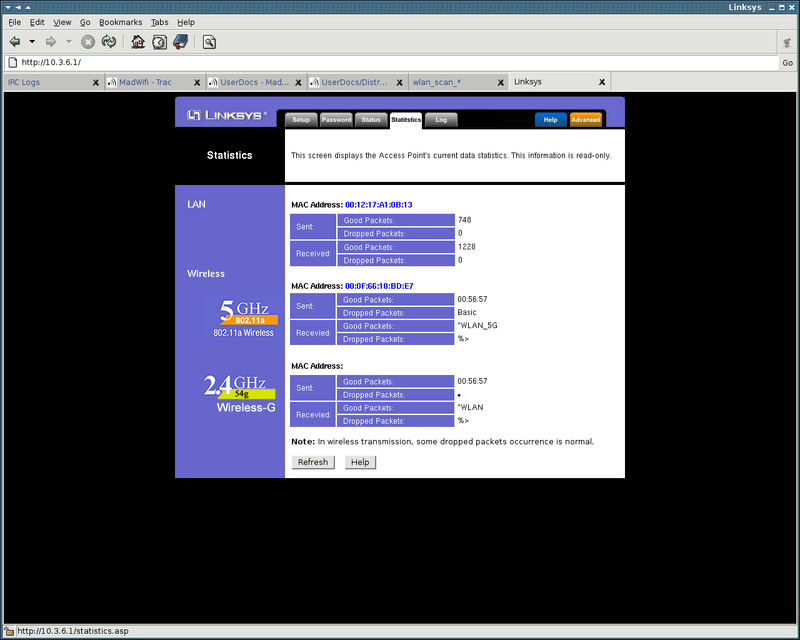Viewport: 800px width, 640px height.
Task: Open the Bookmarks menu
Action: pos(120,22)
